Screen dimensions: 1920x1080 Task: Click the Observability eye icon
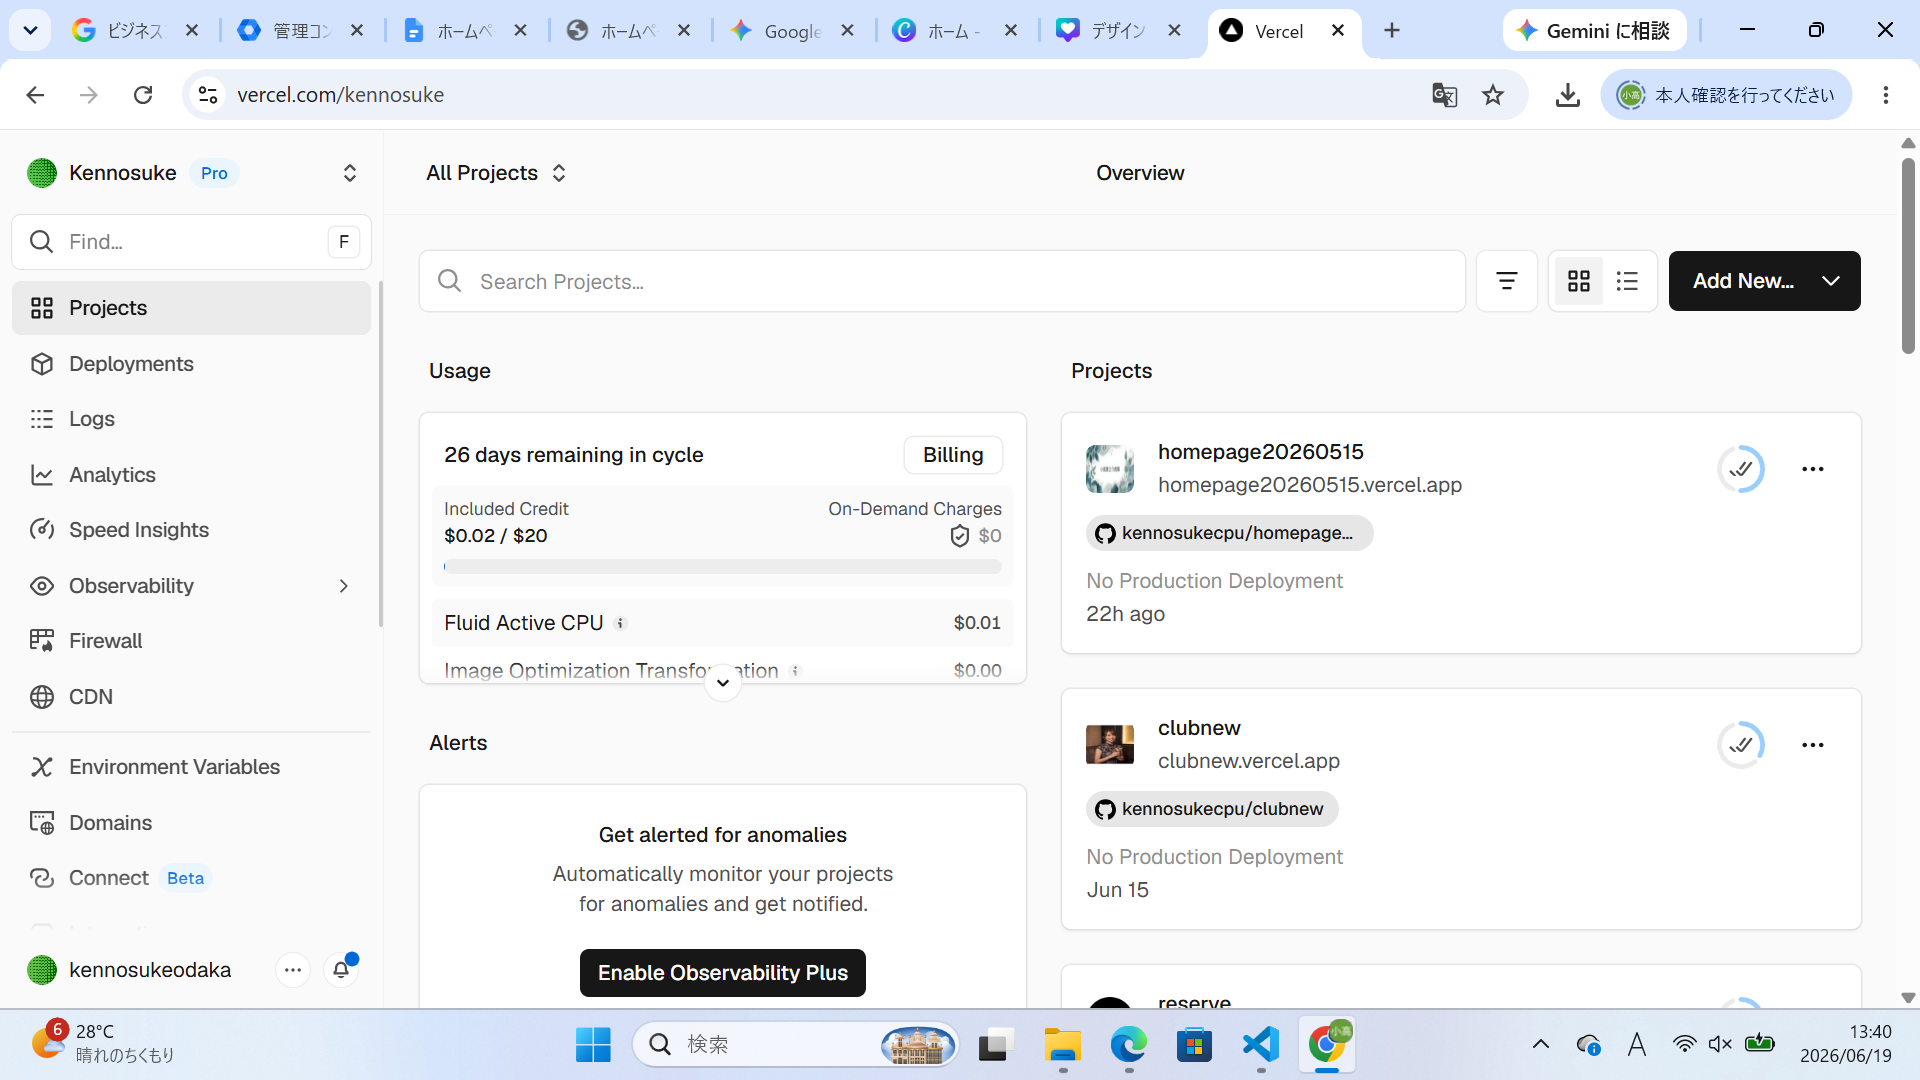tap(42, 586)
